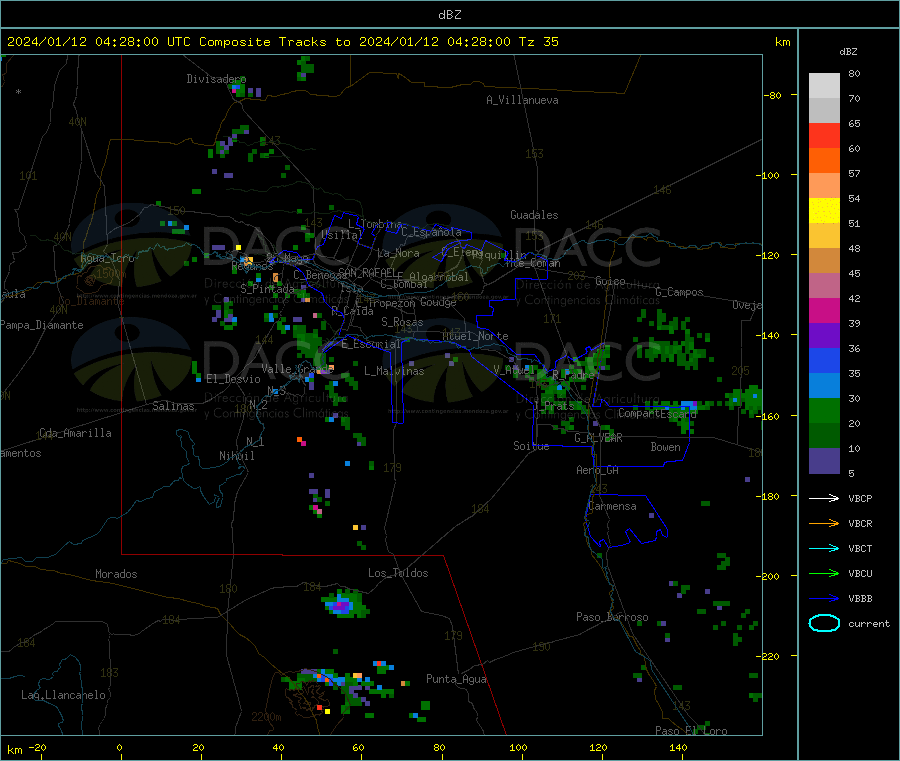
Task: Click the cyan VBCT arrow in legend
Action: click(824, 548)
